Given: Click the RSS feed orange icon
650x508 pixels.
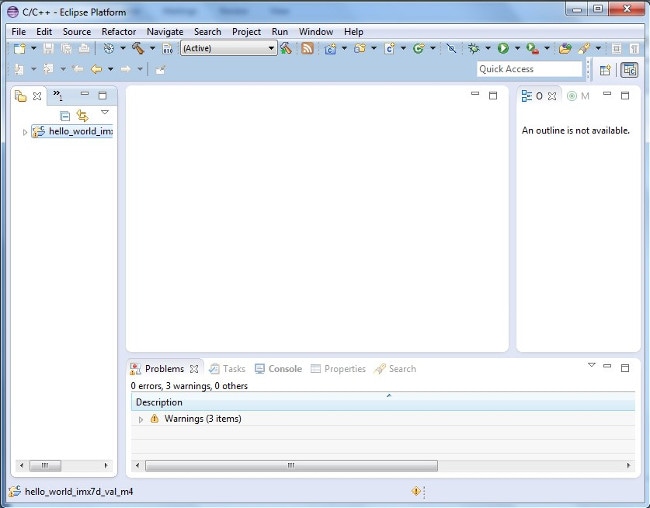Looking at the screenshot, I should point(307,48).
